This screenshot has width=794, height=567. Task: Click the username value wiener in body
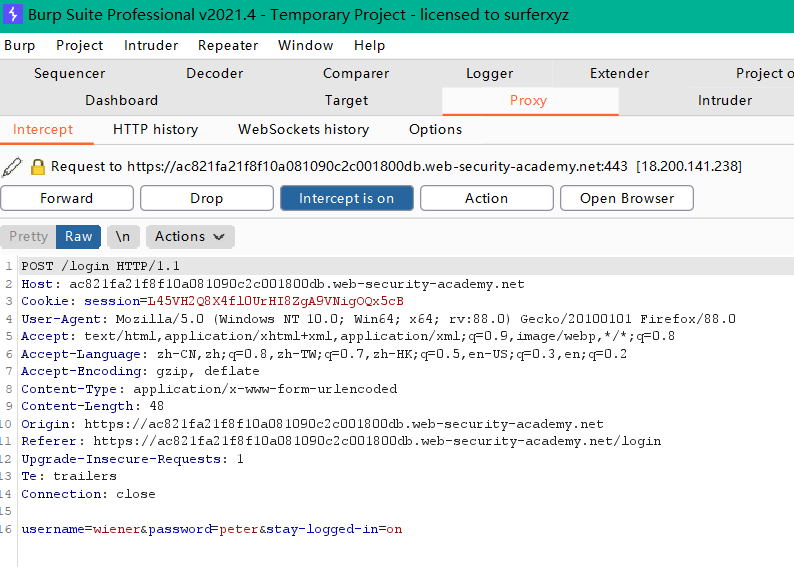click(x=116, y=529)
